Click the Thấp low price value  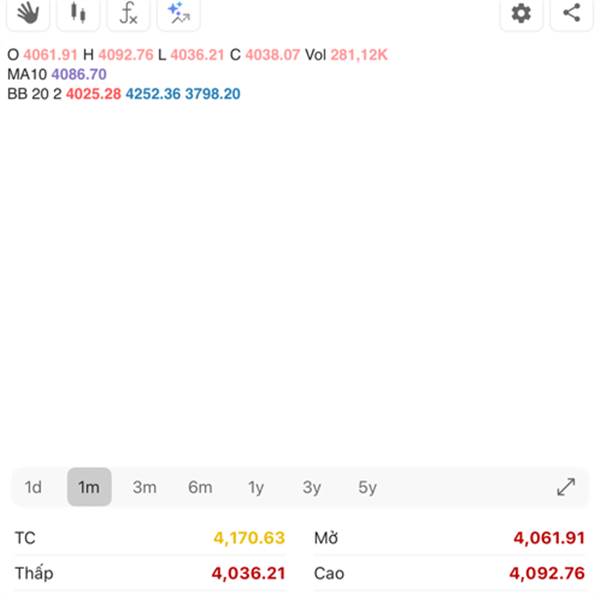coord(248,573)
